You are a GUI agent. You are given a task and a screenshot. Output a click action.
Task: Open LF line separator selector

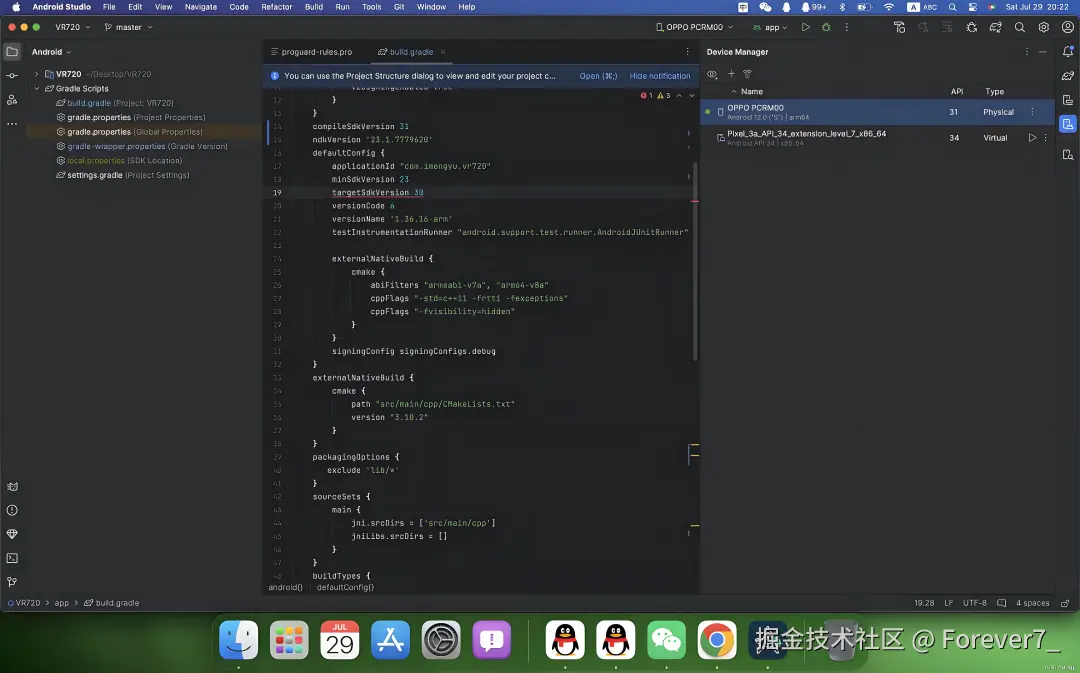click(948, 603)
